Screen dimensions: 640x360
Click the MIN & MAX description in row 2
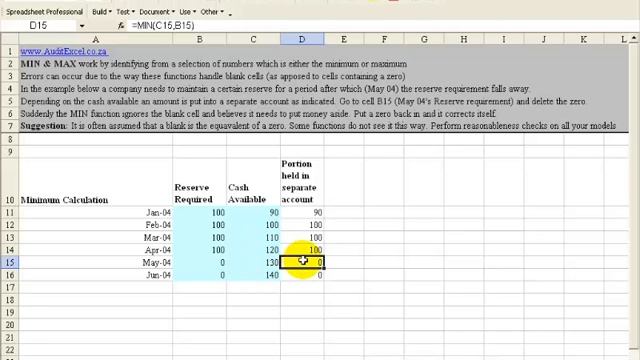[x=213, y=64]
